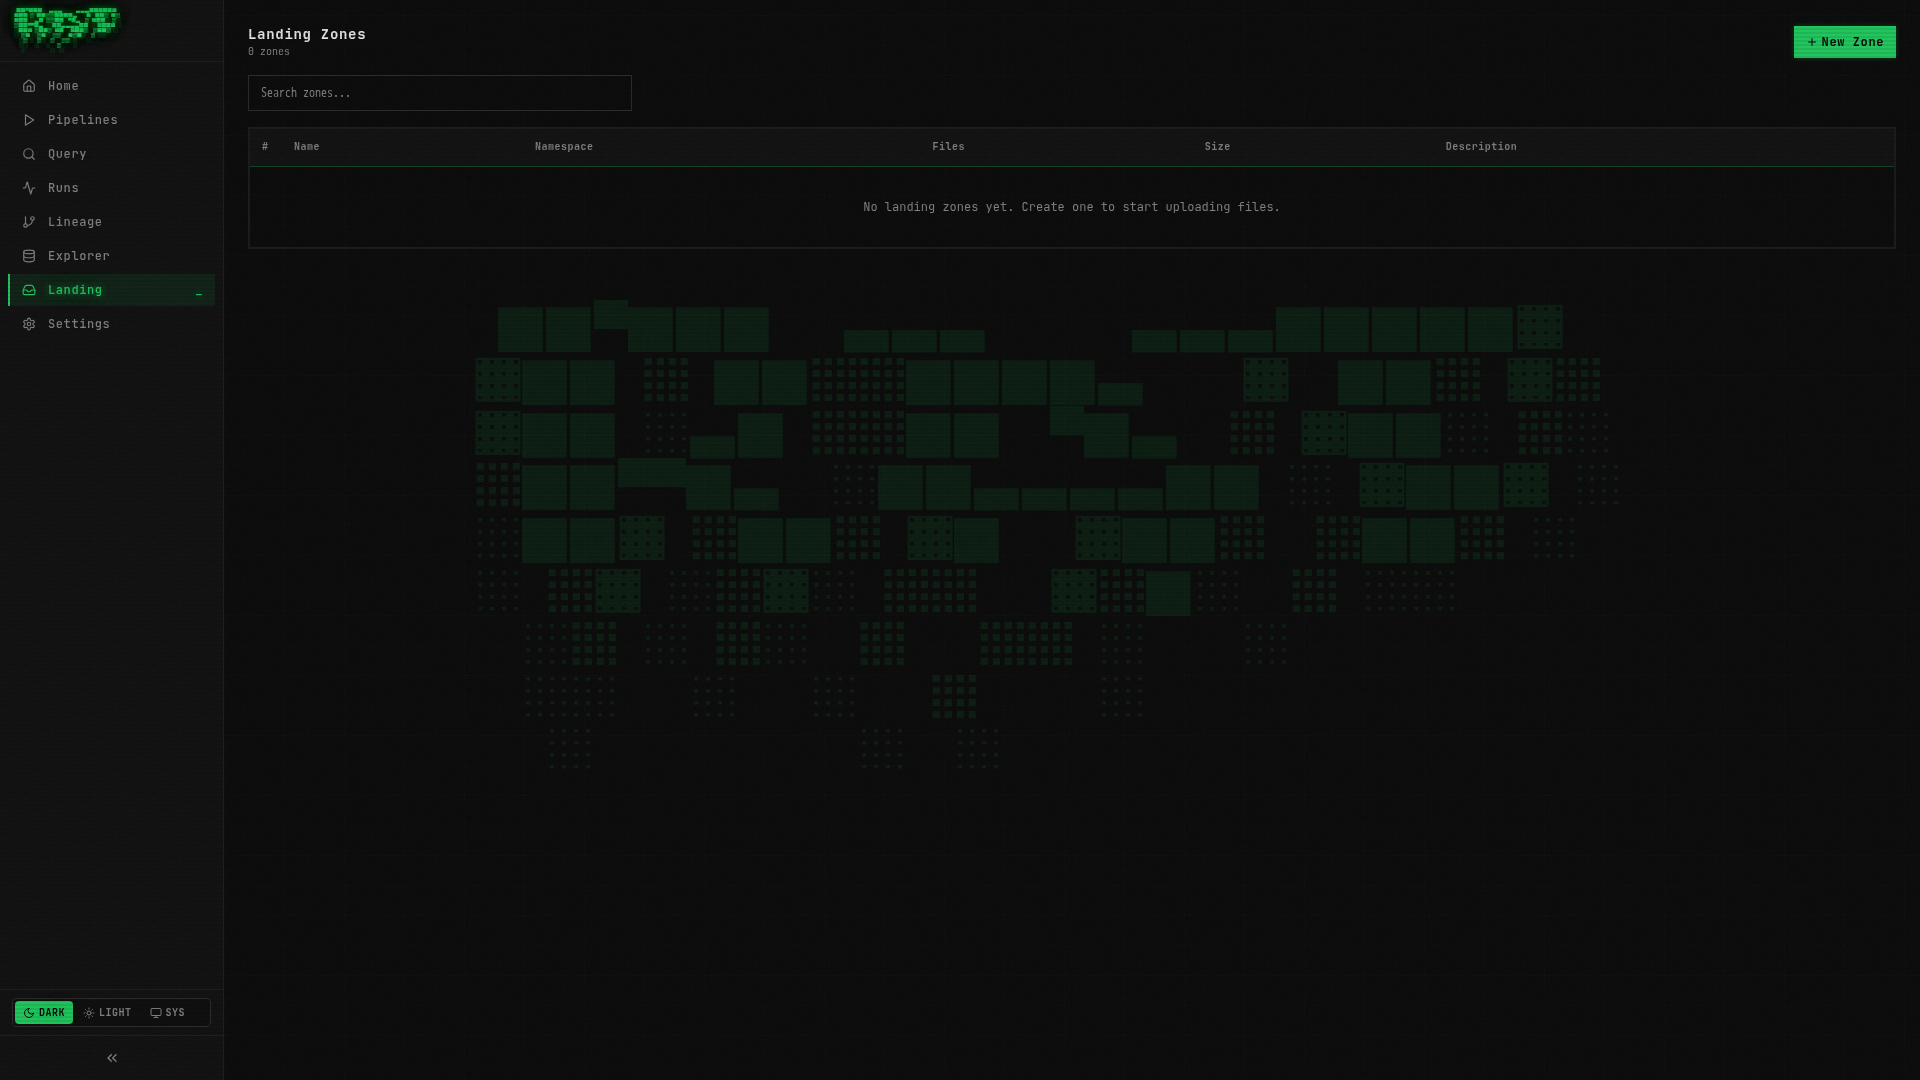Click the Explorer database icon
This screenshot has height=1080, width=1920.
coord(29,256)
